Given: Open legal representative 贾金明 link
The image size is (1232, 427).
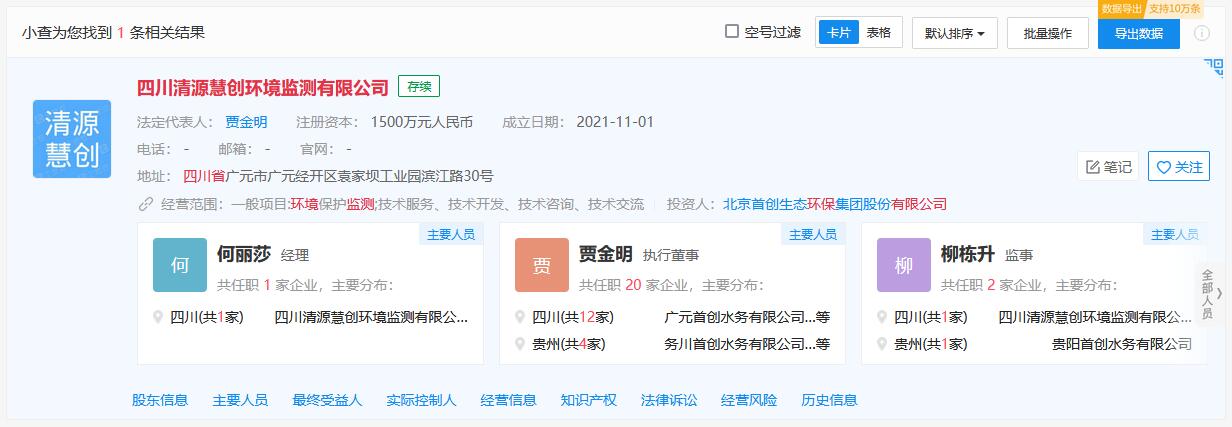Looking at the screenshot, I should pos(246,122).
